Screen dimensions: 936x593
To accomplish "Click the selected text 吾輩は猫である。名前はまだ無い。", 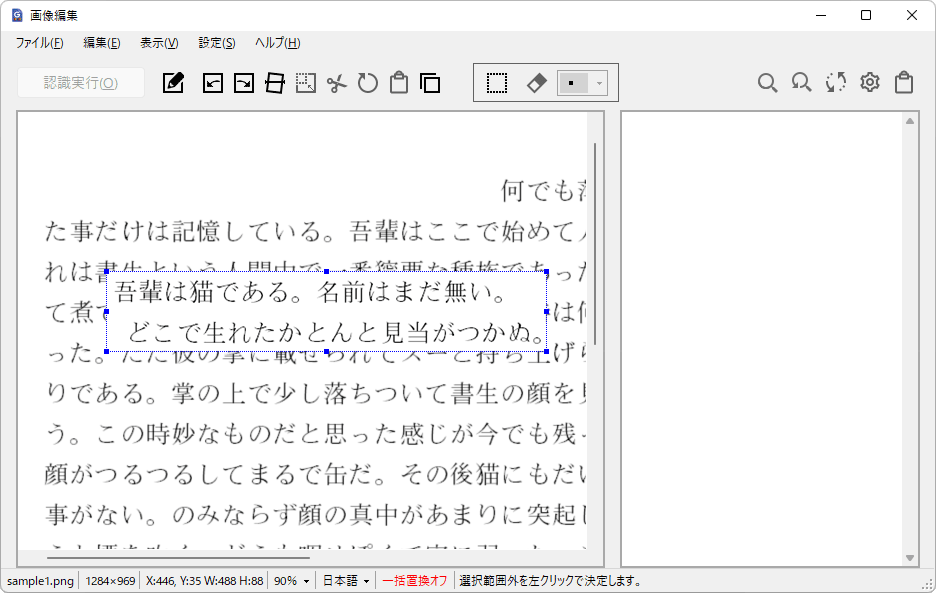I will (x=310, y=292).
